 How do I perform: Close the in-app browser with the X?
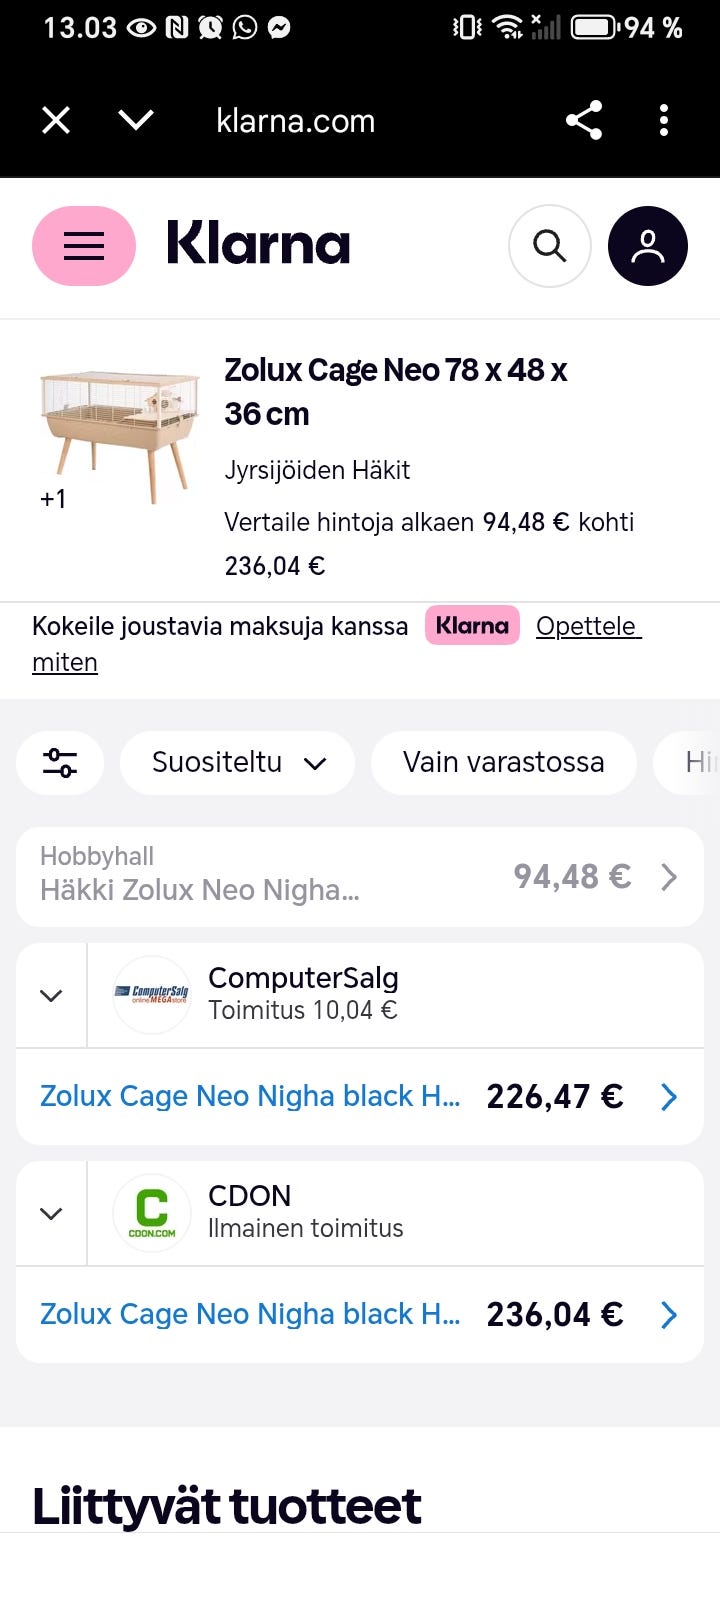point(55,120)
